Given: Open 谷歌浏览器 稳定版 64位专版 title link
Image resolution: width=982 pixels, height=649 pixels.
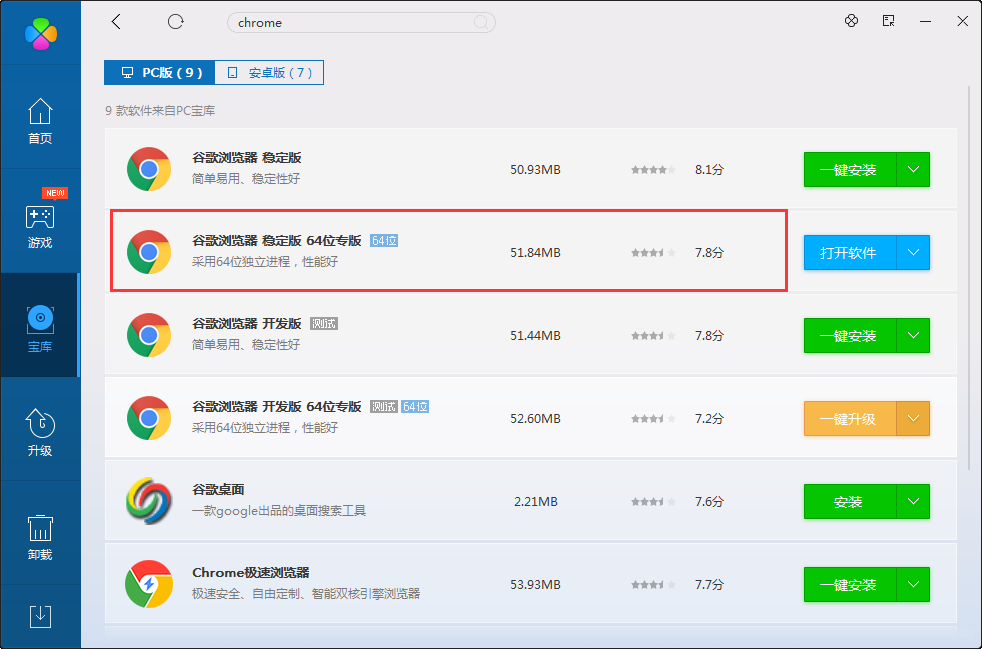Looking at the screenshot, I should click(x=277, y=241).
